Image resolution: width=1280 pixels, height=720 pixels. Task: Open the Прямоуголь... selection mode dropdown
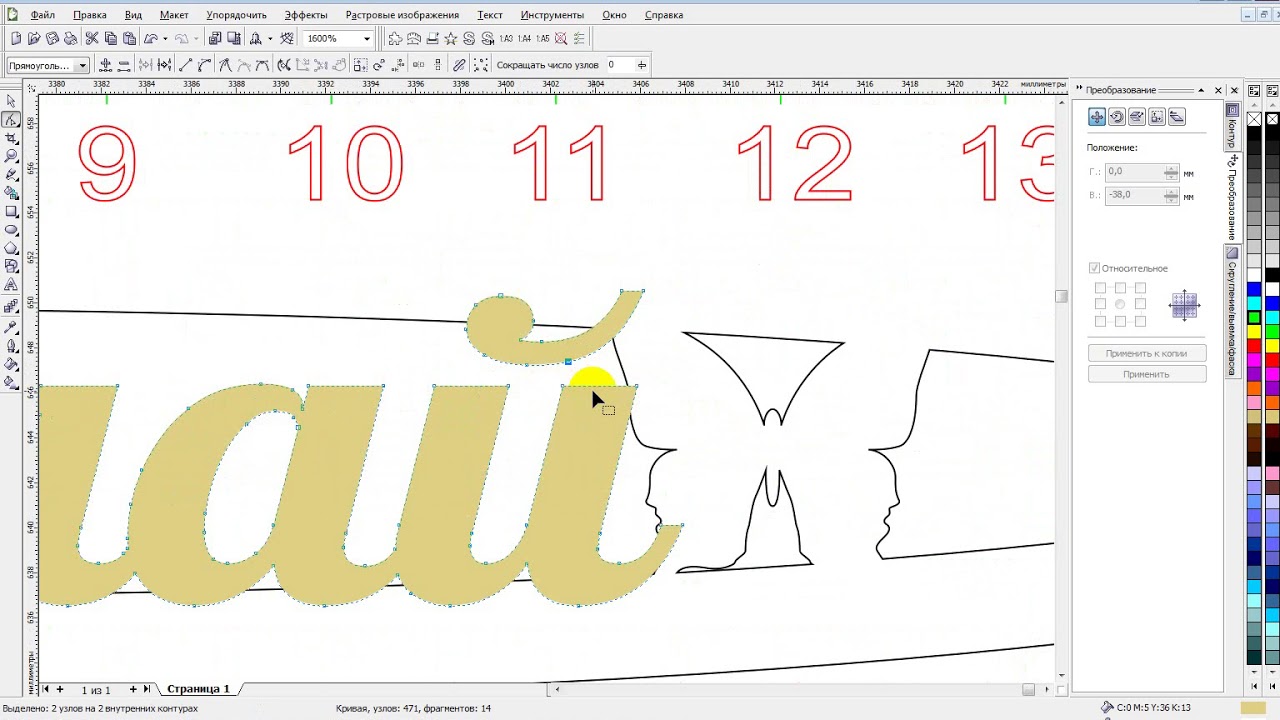pos(82,65)
